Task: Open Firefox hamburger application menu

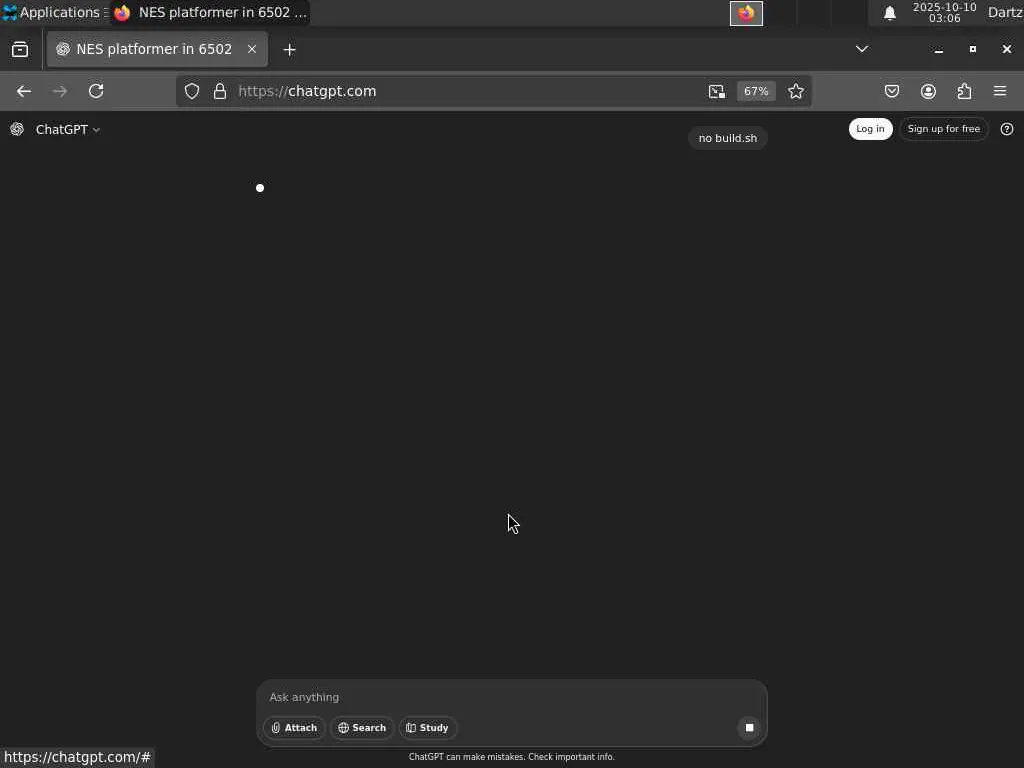Action: click(1000, 91)
